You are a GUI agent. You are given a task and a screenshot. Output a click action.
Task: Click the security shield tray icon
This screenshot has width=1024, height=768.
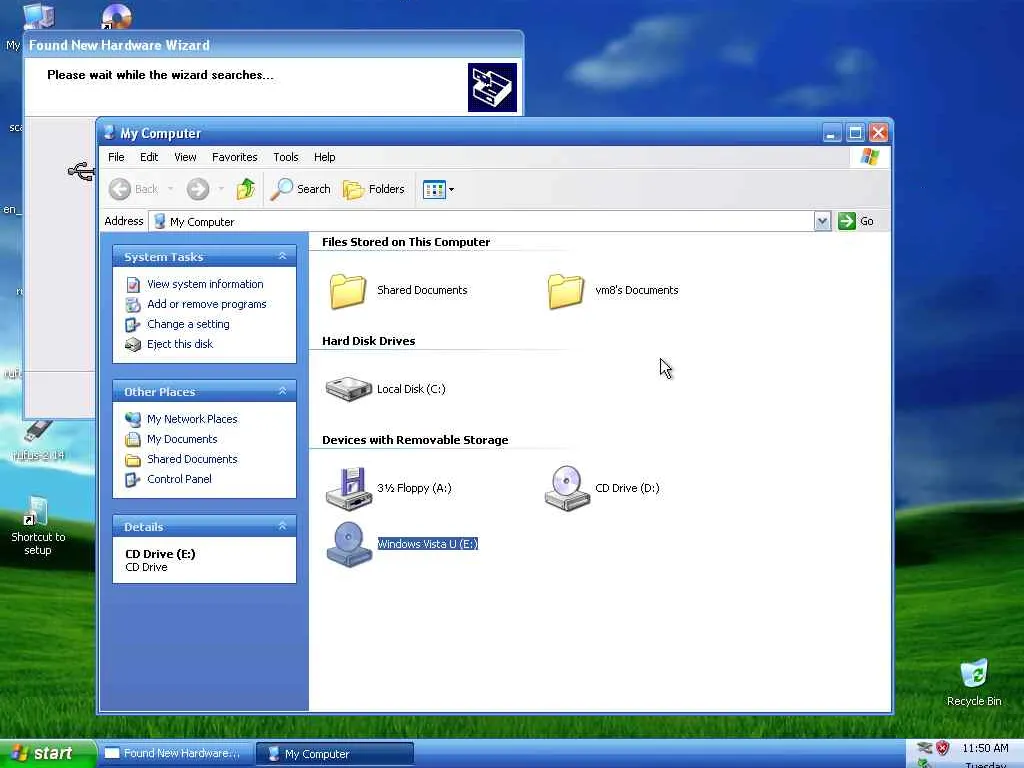[942, 748]
